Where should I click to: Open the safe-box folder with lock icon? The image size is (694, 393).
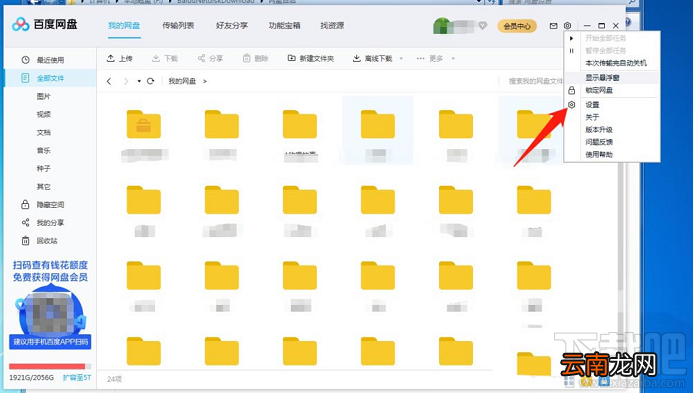click(144, 124)
